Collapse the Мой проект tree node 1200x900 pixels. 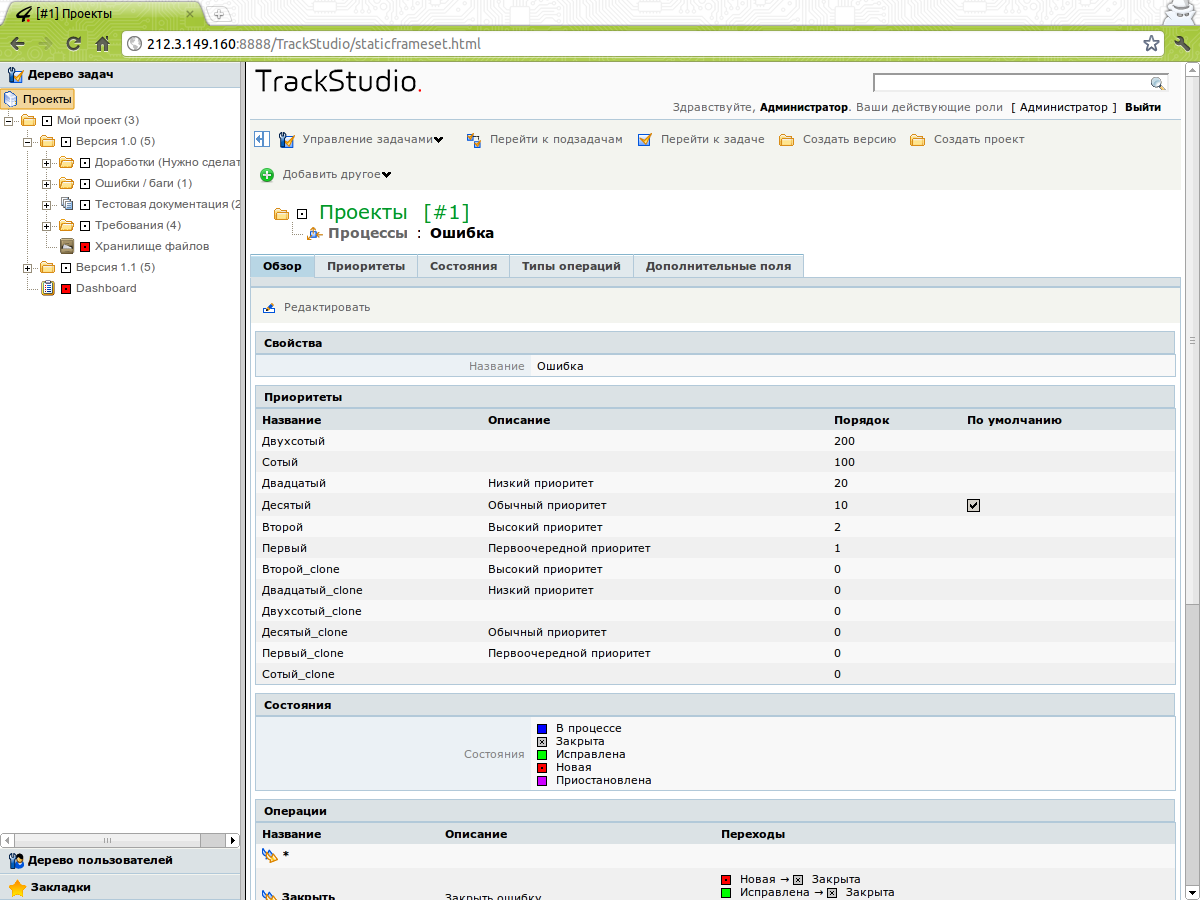8,120
